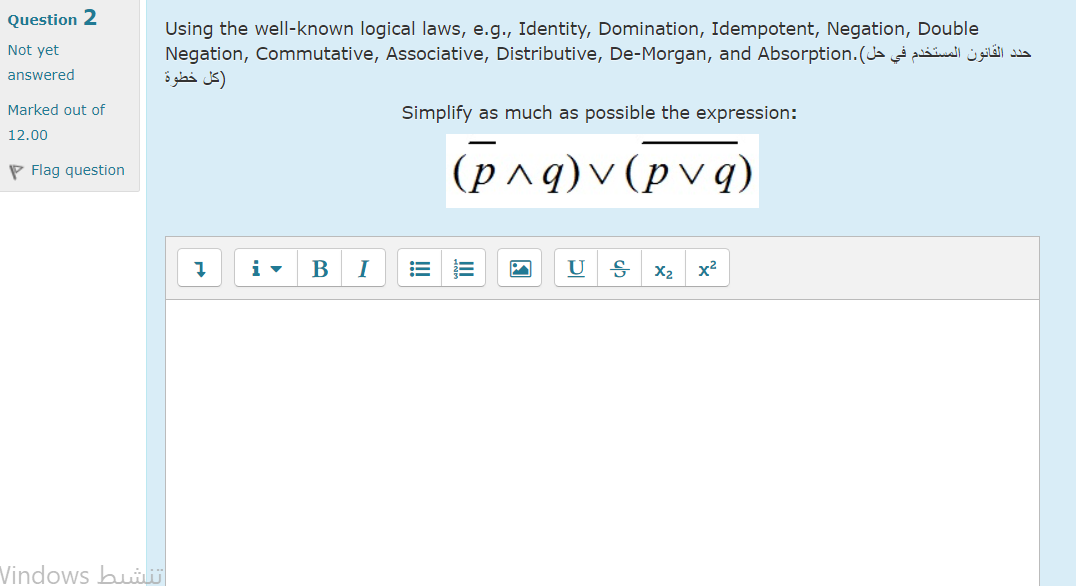Toggle strikethrough formatting
Screen dimensions: 1076x586
click(x=619, y=267)
